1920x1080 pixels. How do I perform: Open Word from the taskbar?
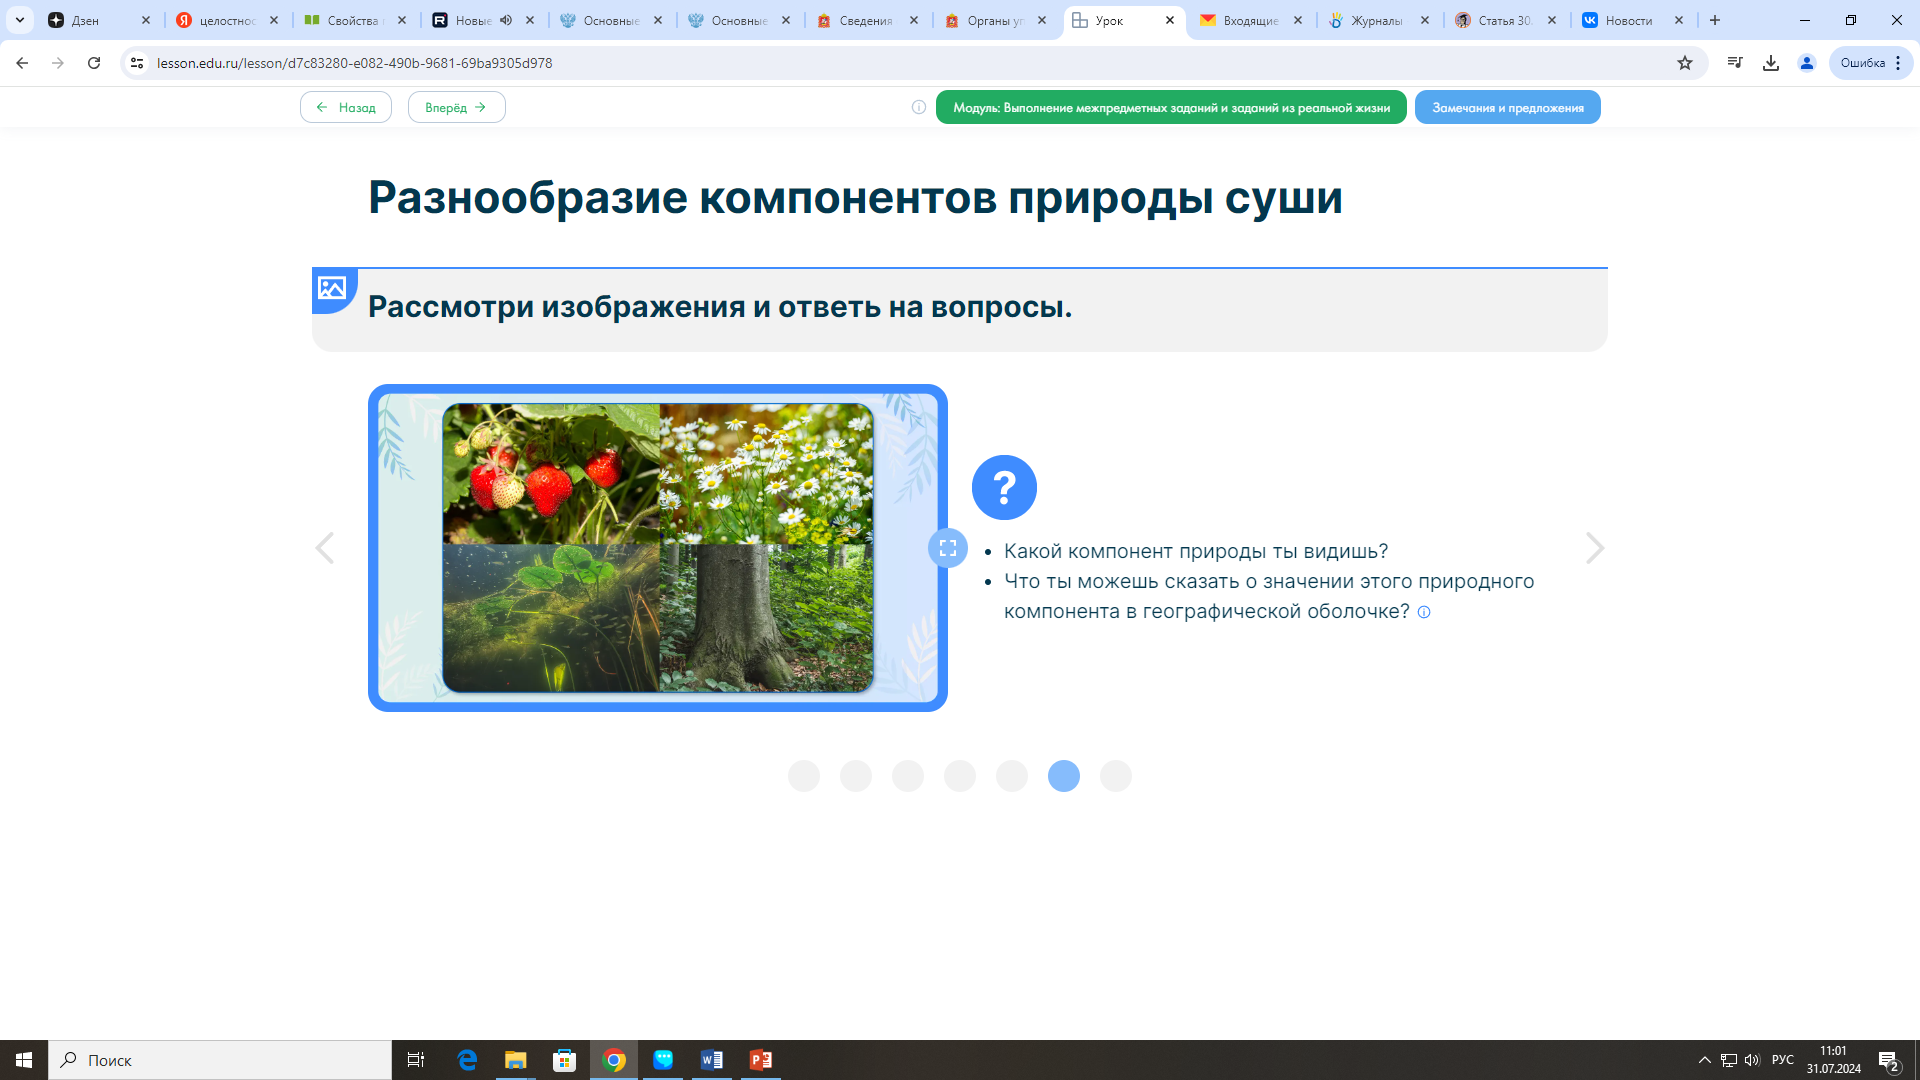[712, 1060]
